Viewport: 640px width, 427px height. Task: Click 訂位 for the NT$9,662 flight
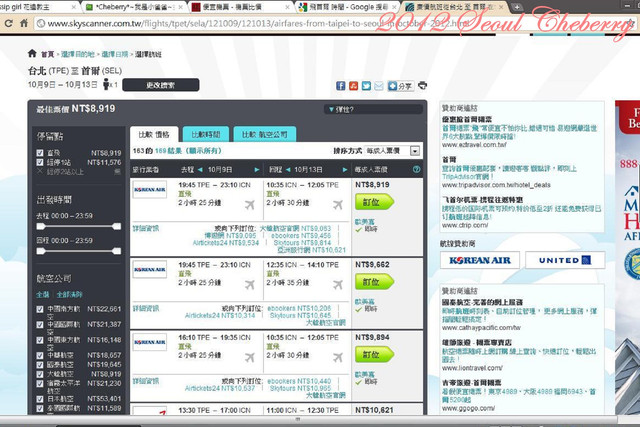click(374, 282)
